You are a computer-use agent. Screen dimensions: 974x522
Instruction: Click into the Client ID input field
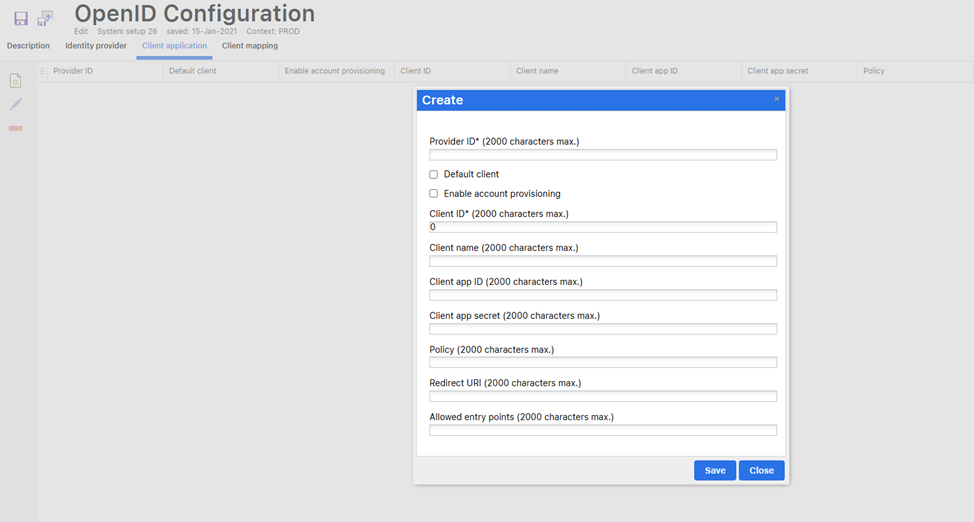(603, 227)
